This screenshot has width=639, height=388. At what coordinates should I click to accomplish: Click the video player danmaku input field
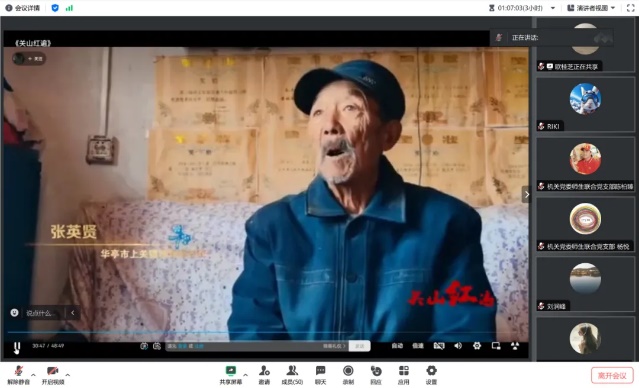pyautogui.click(x=256, y=346)
